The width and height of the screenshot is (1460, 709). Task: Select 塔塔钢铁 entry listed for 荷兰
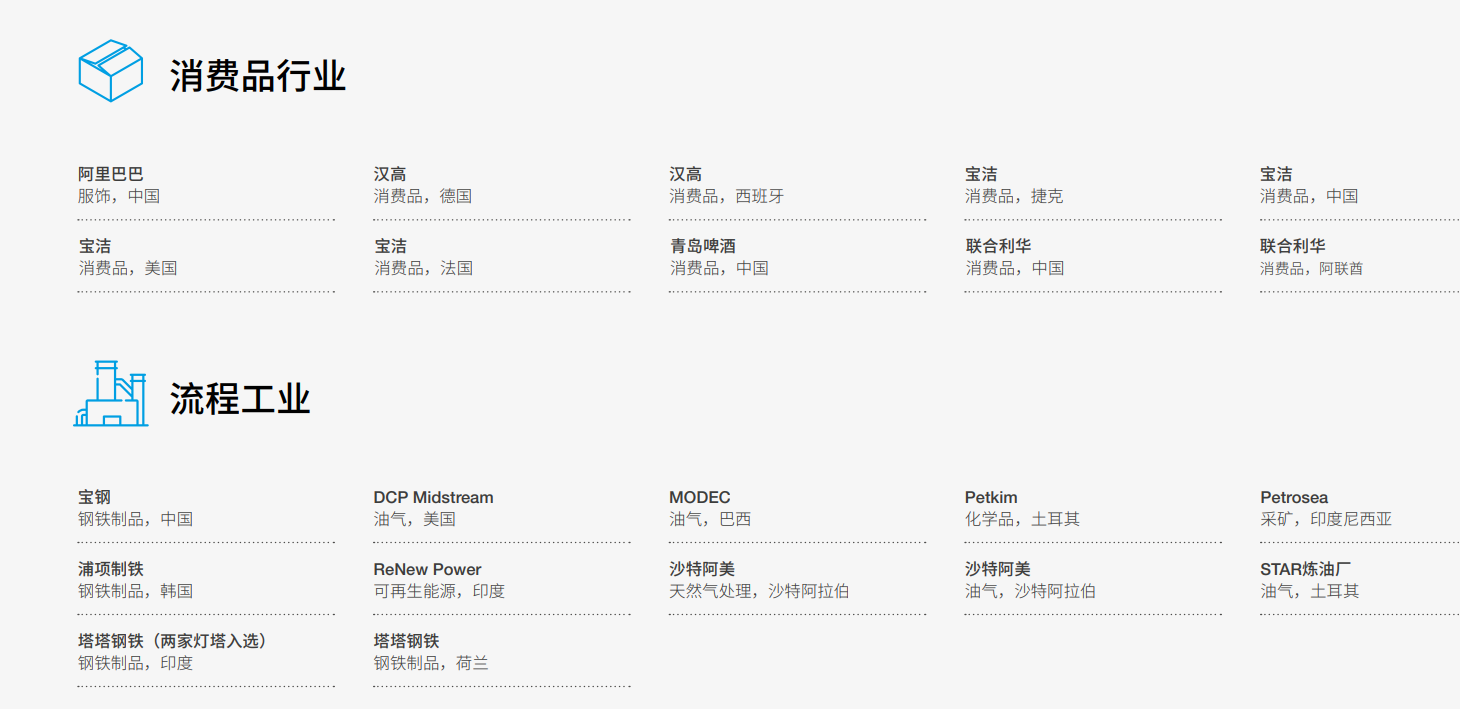[406, 641]
